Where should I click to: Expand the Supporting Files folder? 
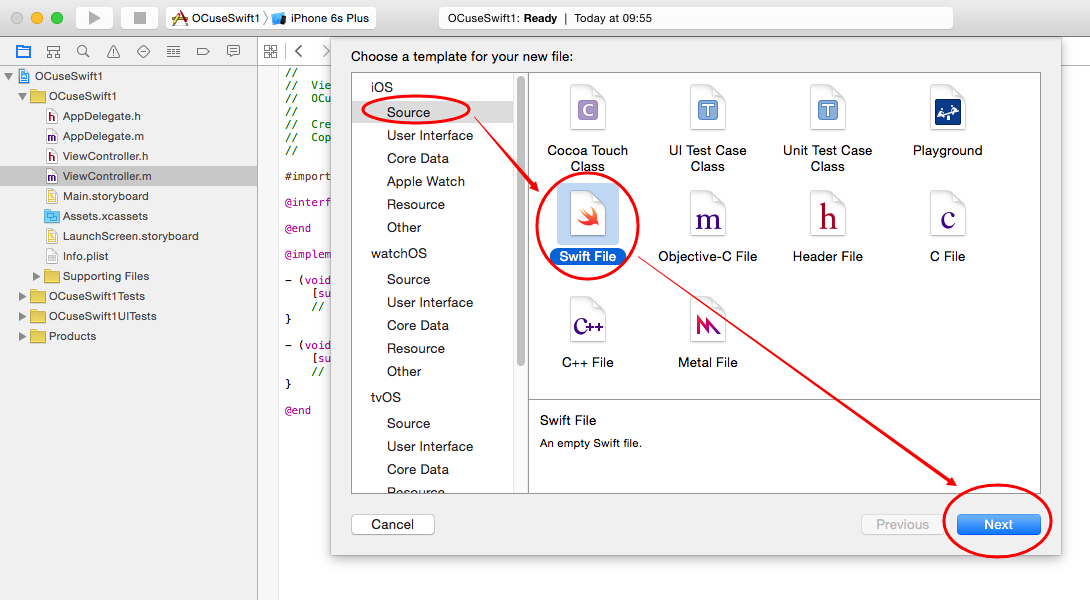pyautogui.click(x=36, y=276)
